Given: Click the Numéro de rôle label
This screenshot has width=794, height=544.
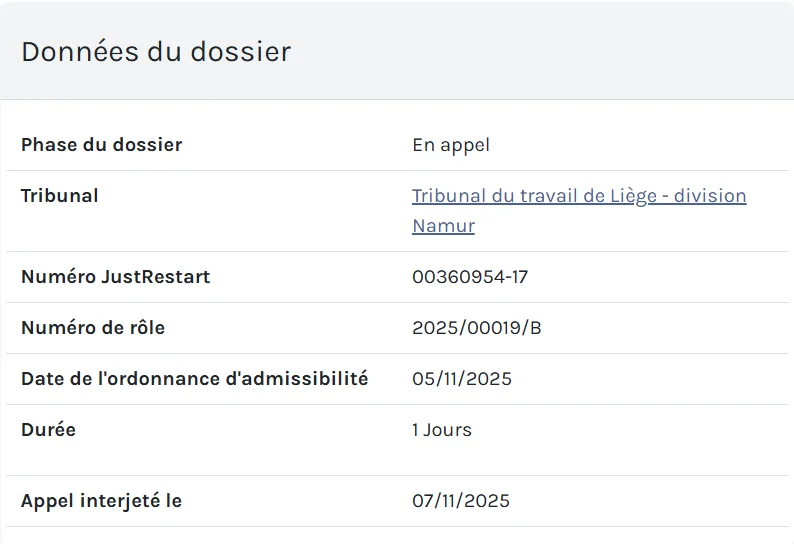Looking at the screenshot, I should [x=93, y=328].
